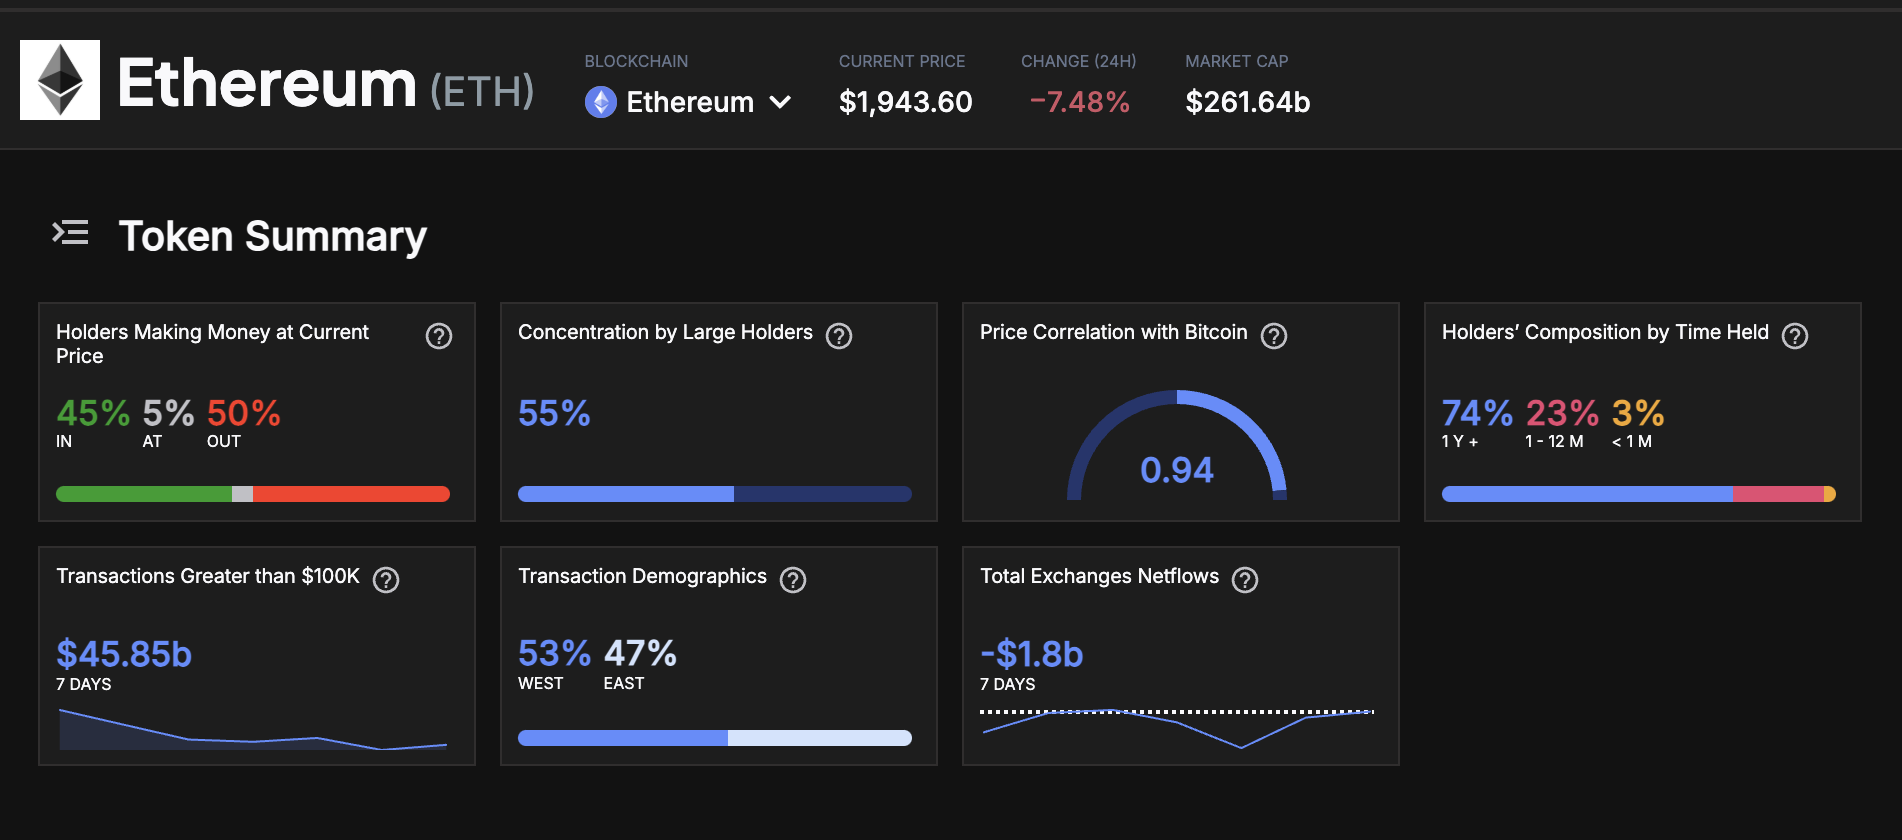Open help for Transactions Greater than $100K
Screen dimensions: 1902x840
click(x=386, y=580)
